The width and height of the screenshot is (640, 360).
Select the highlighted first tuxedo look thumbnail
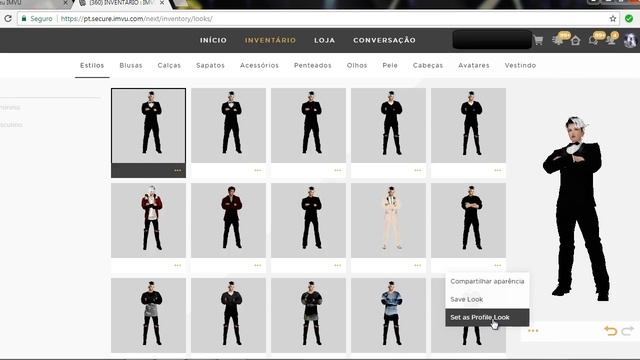coord(148,126)
